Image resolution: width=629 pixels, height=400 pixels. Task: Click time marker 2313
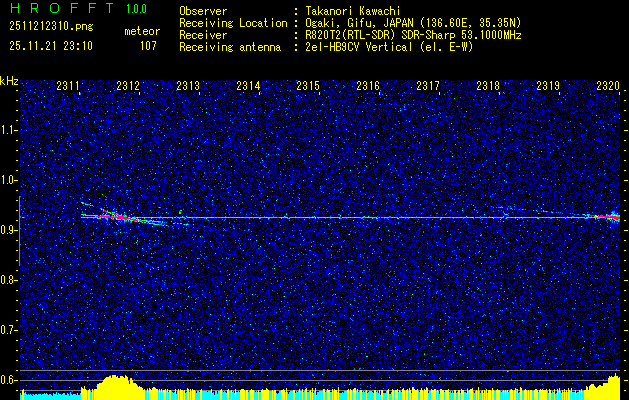pos(188,85)
